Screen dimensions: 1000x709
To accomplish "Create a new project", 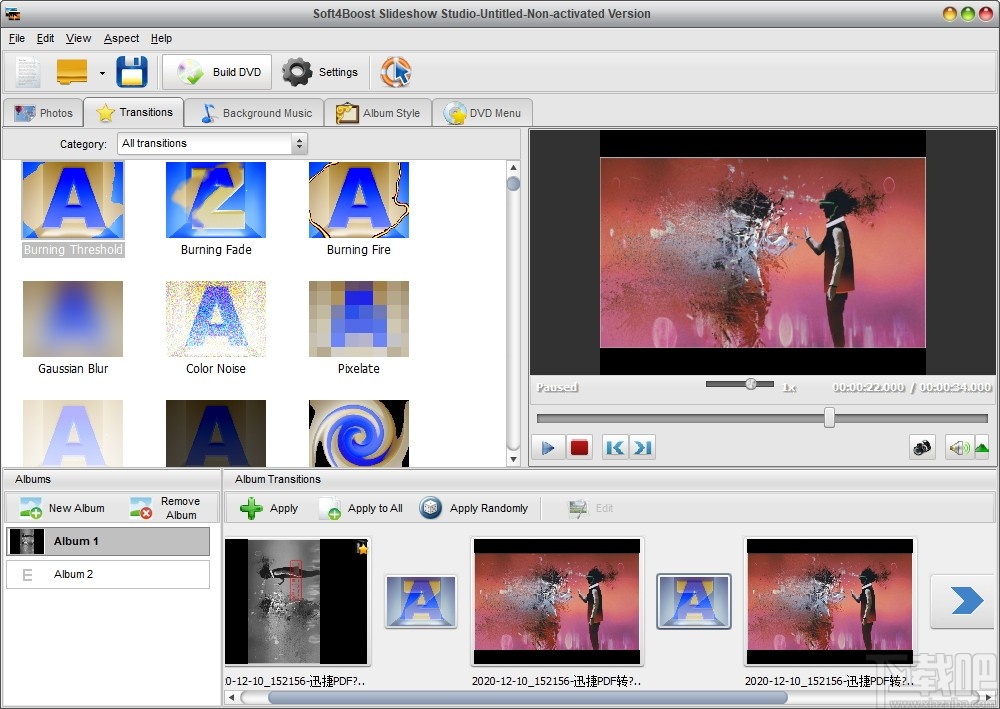I will coord(26,71).
